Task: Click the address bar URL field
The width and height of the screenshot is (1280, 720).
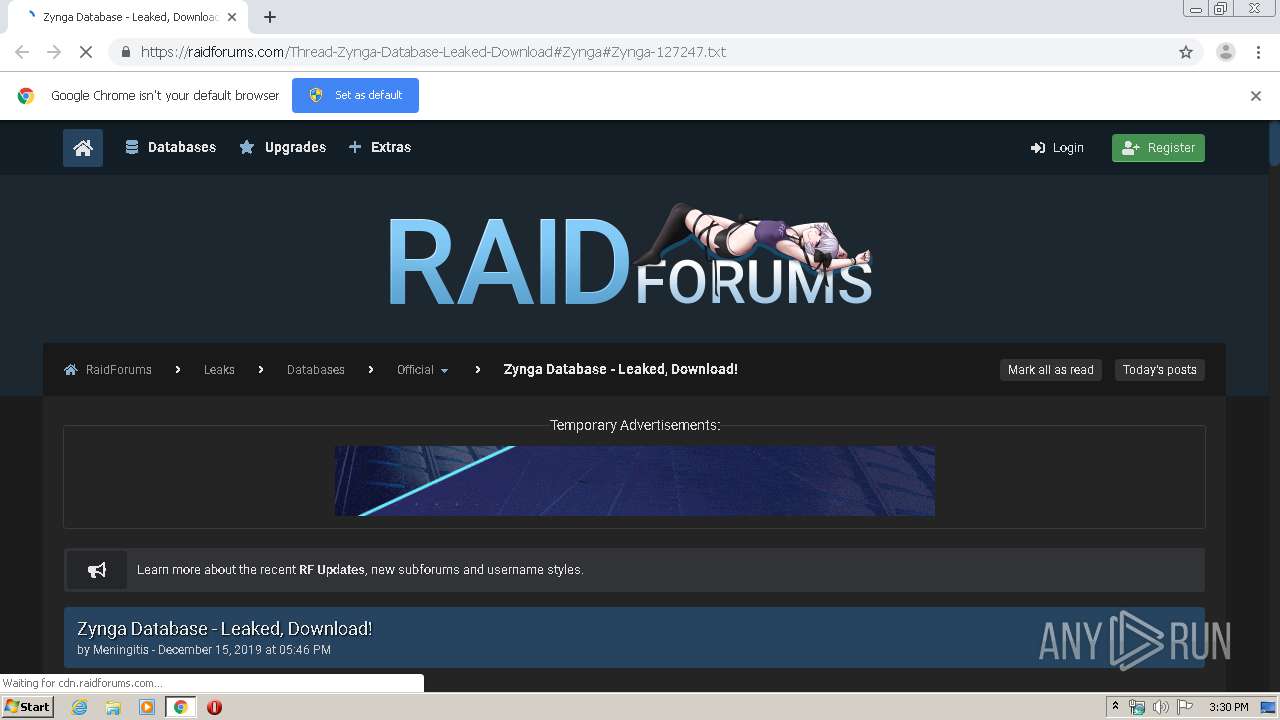Action: [655, 52]
